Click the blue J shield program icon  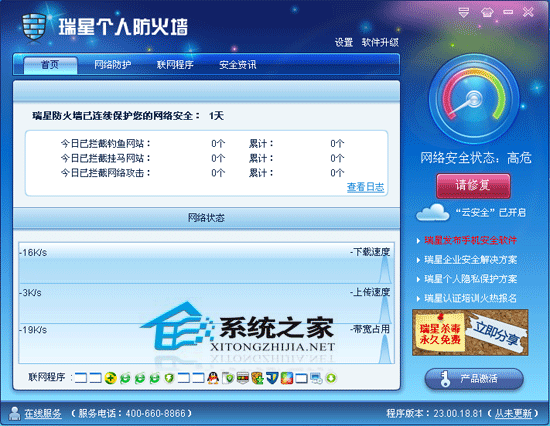[272, 378]
